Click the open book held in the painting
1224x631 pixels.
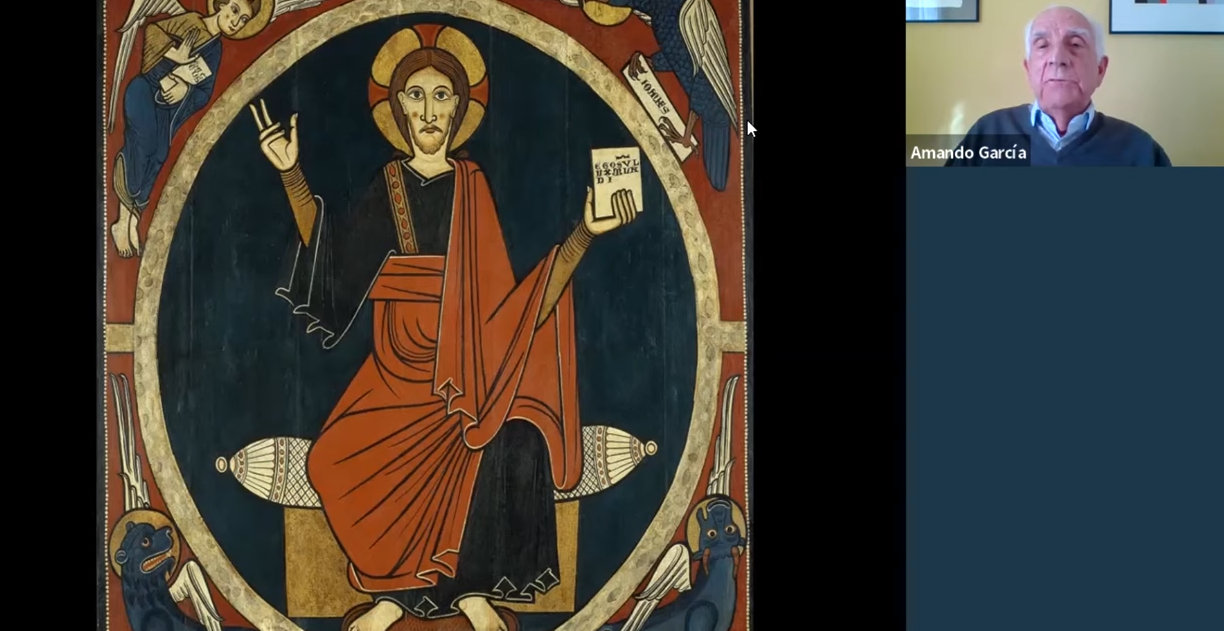click(x=615, y=181)
